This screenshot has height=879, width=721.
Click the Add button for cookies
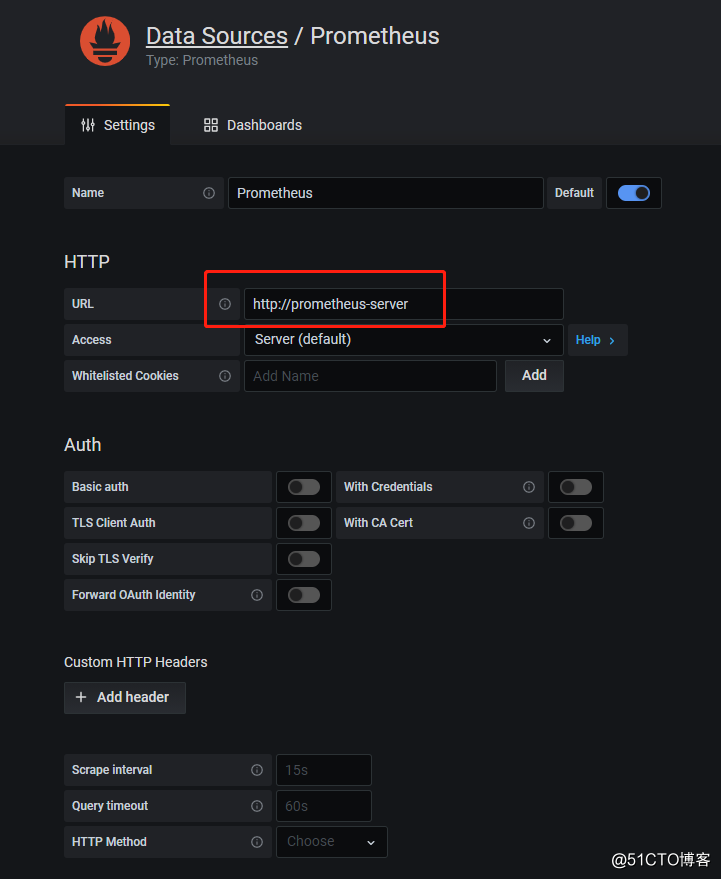coord(534,376)
